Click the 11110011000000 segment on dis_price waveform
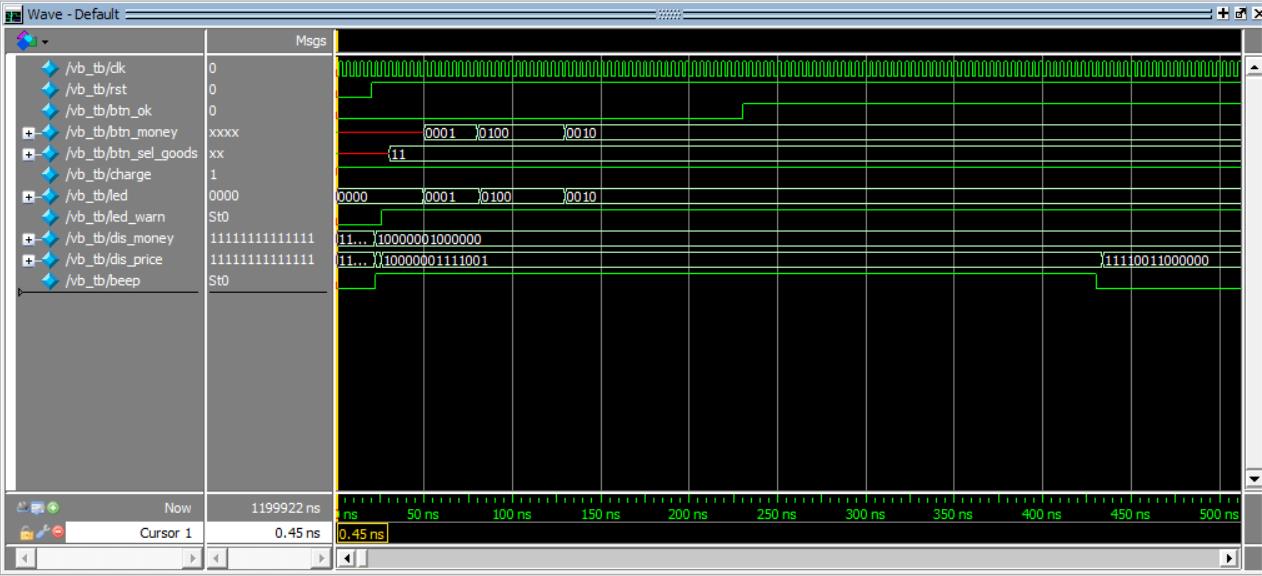The height and width of the screenshot is (576, 1262). tap(1170, 260)
